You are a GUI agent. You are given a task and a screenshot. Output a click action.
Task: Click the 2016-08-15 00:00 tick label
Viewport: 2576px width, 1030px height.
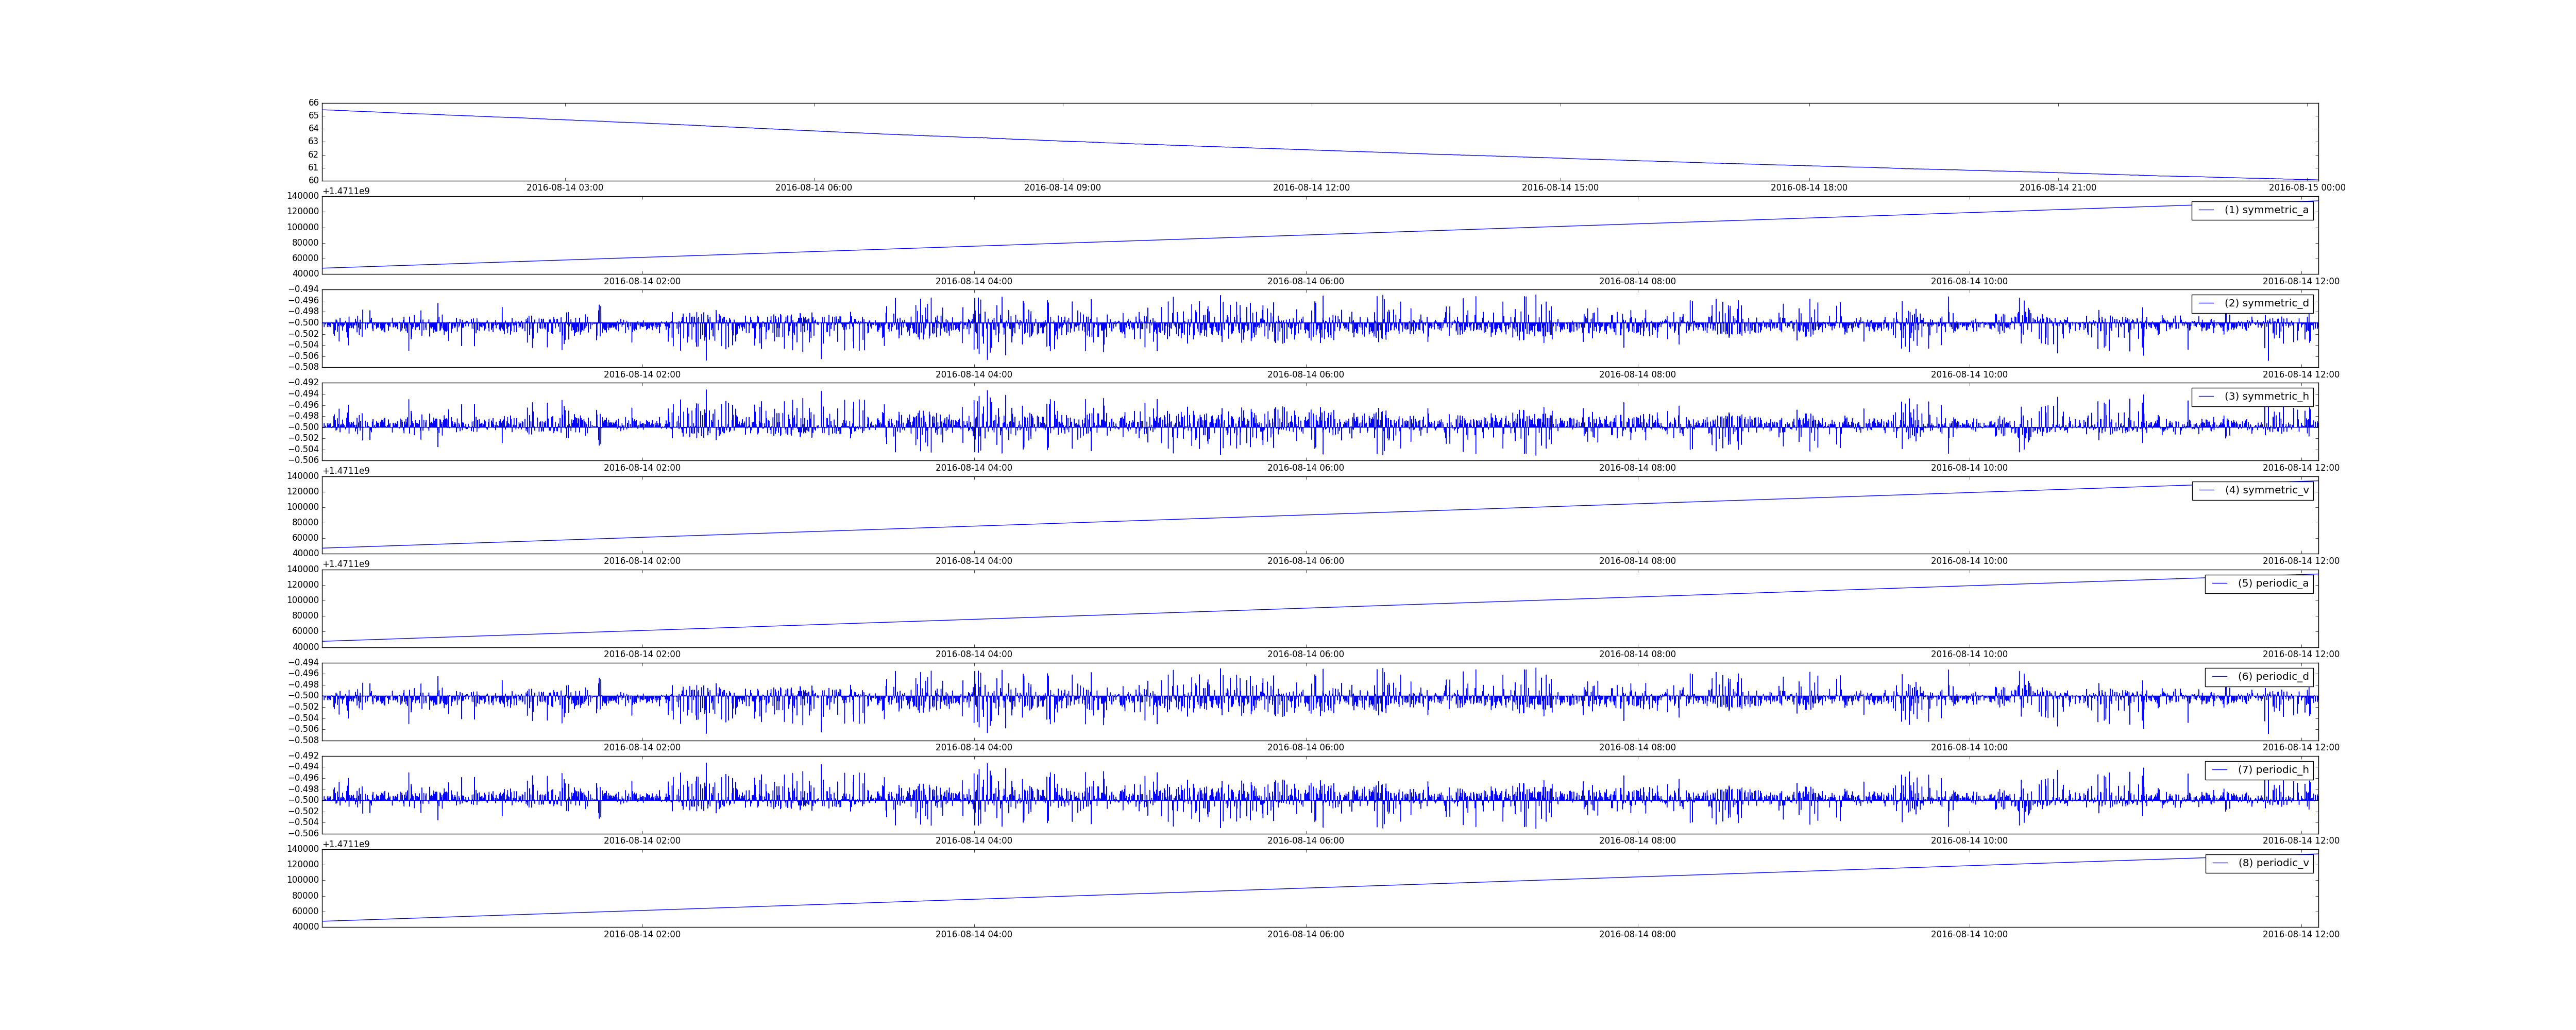[2307, 188]
